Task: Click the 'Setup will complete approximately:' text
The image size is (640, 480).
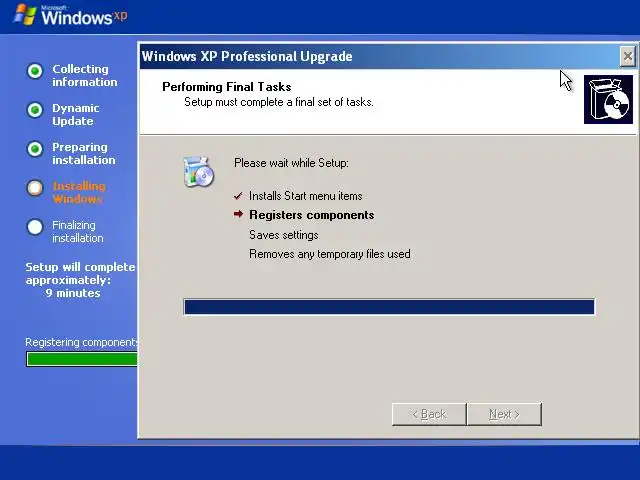Action: click(x=80, y=273)
